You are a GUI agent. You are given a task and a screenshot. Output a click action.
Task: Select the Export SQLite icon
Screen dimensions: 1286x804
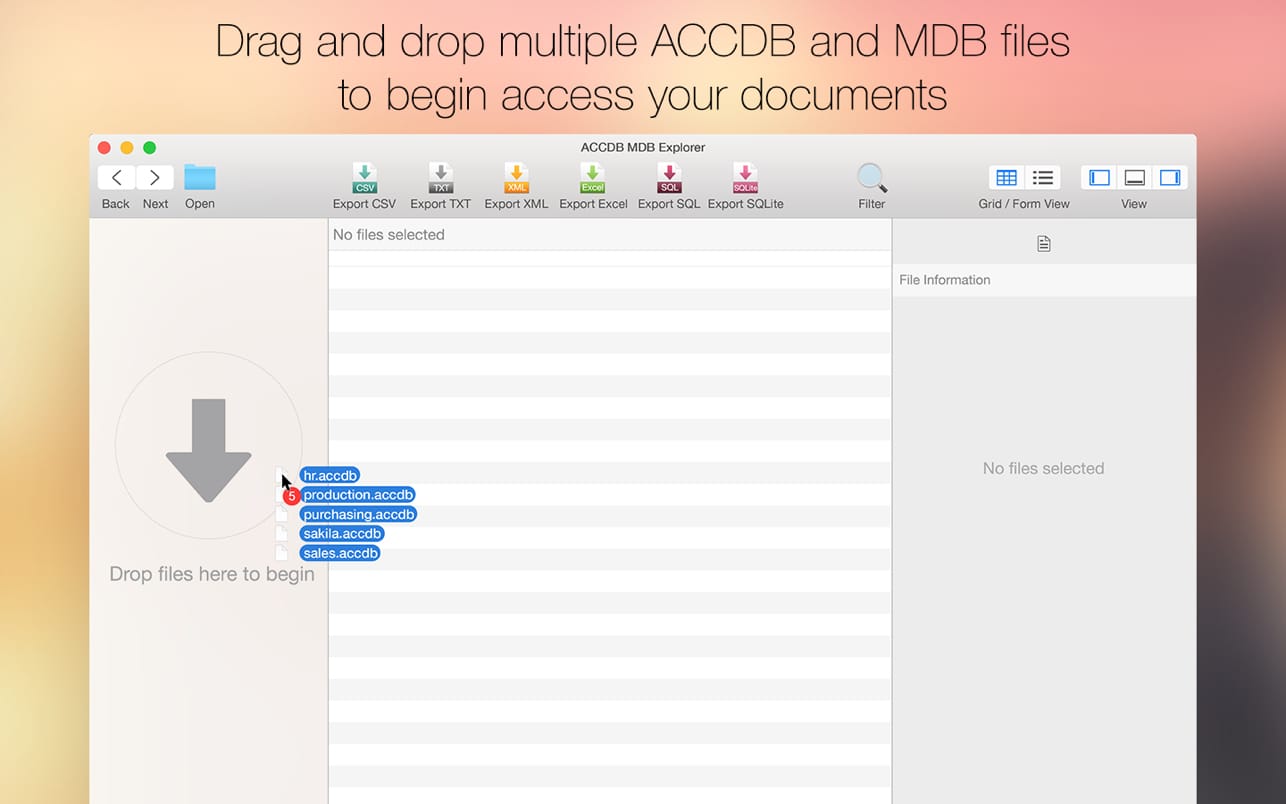point(744,177)
